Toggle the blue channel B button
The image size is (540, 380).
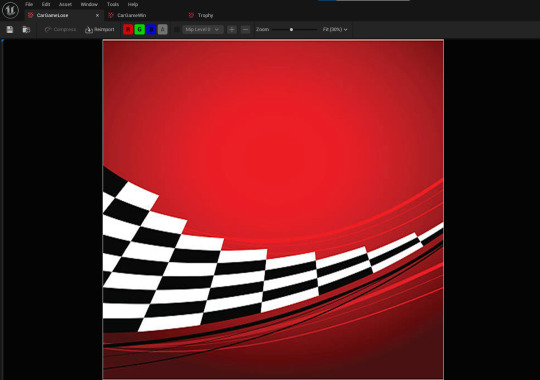151,30
